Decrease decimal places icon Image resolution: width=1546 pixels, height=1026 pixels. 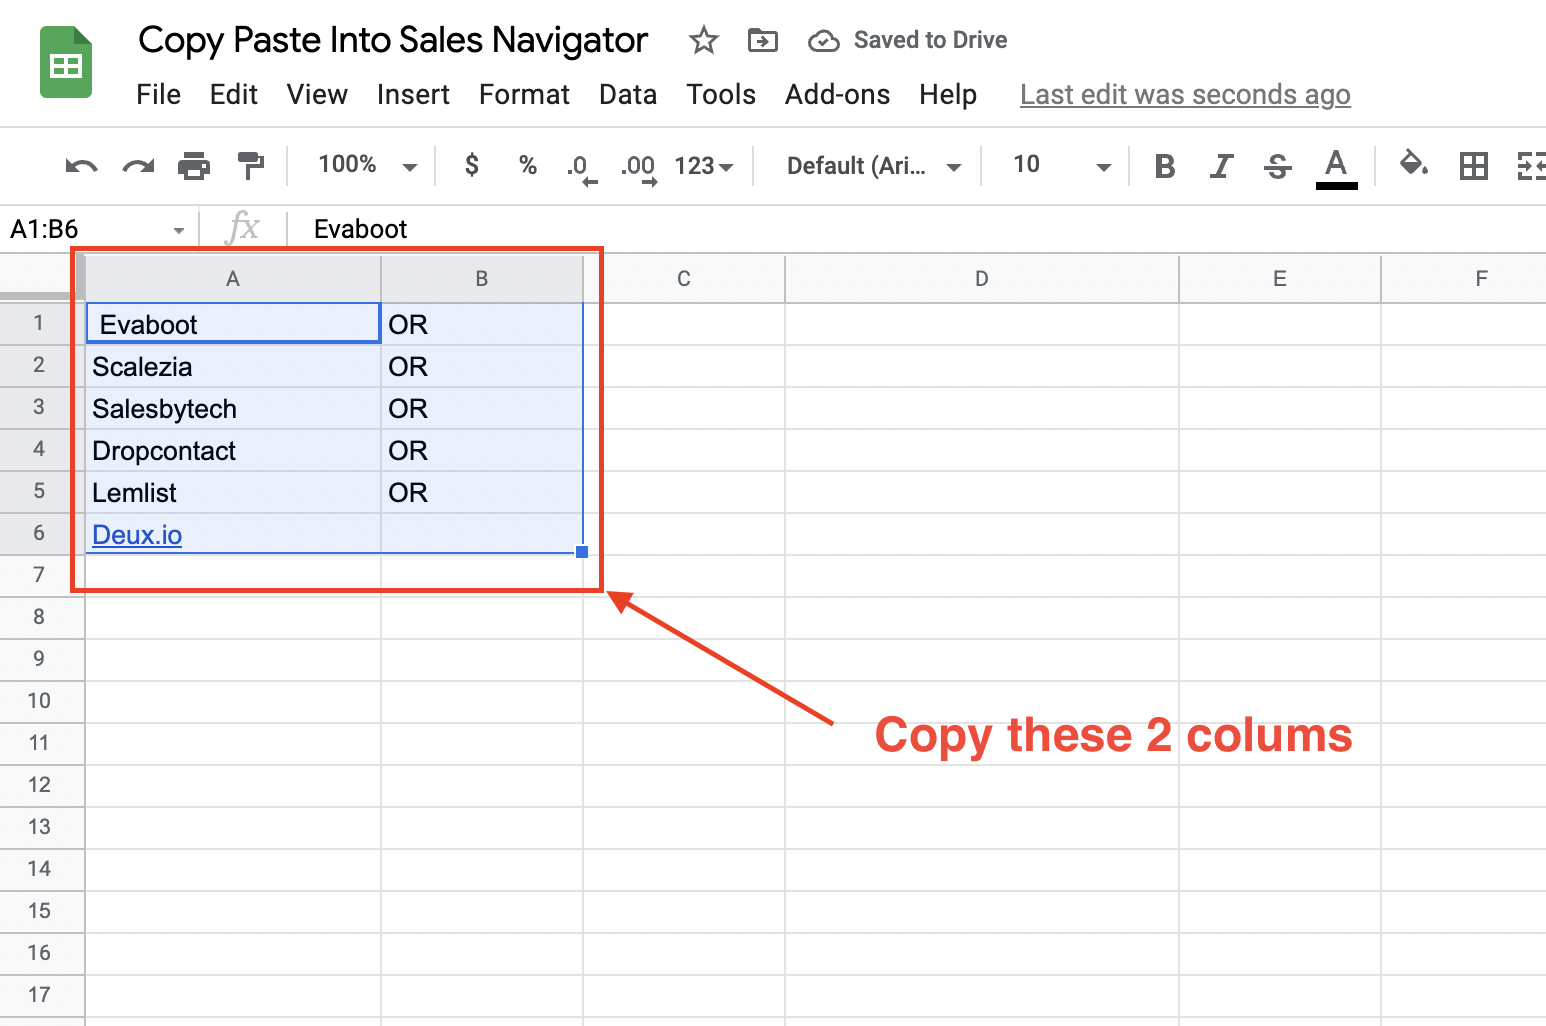pos(581,168)
